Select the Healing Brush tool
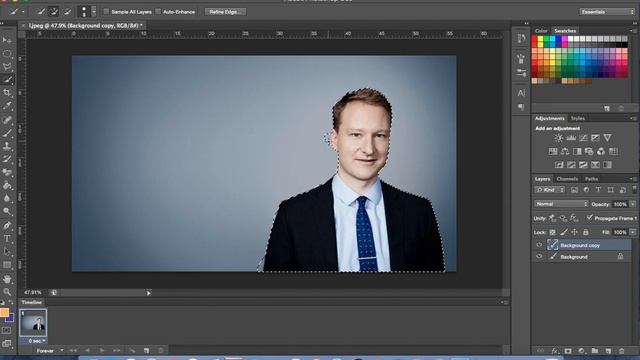This screenshot has height=360, width=640. point(7,120)
